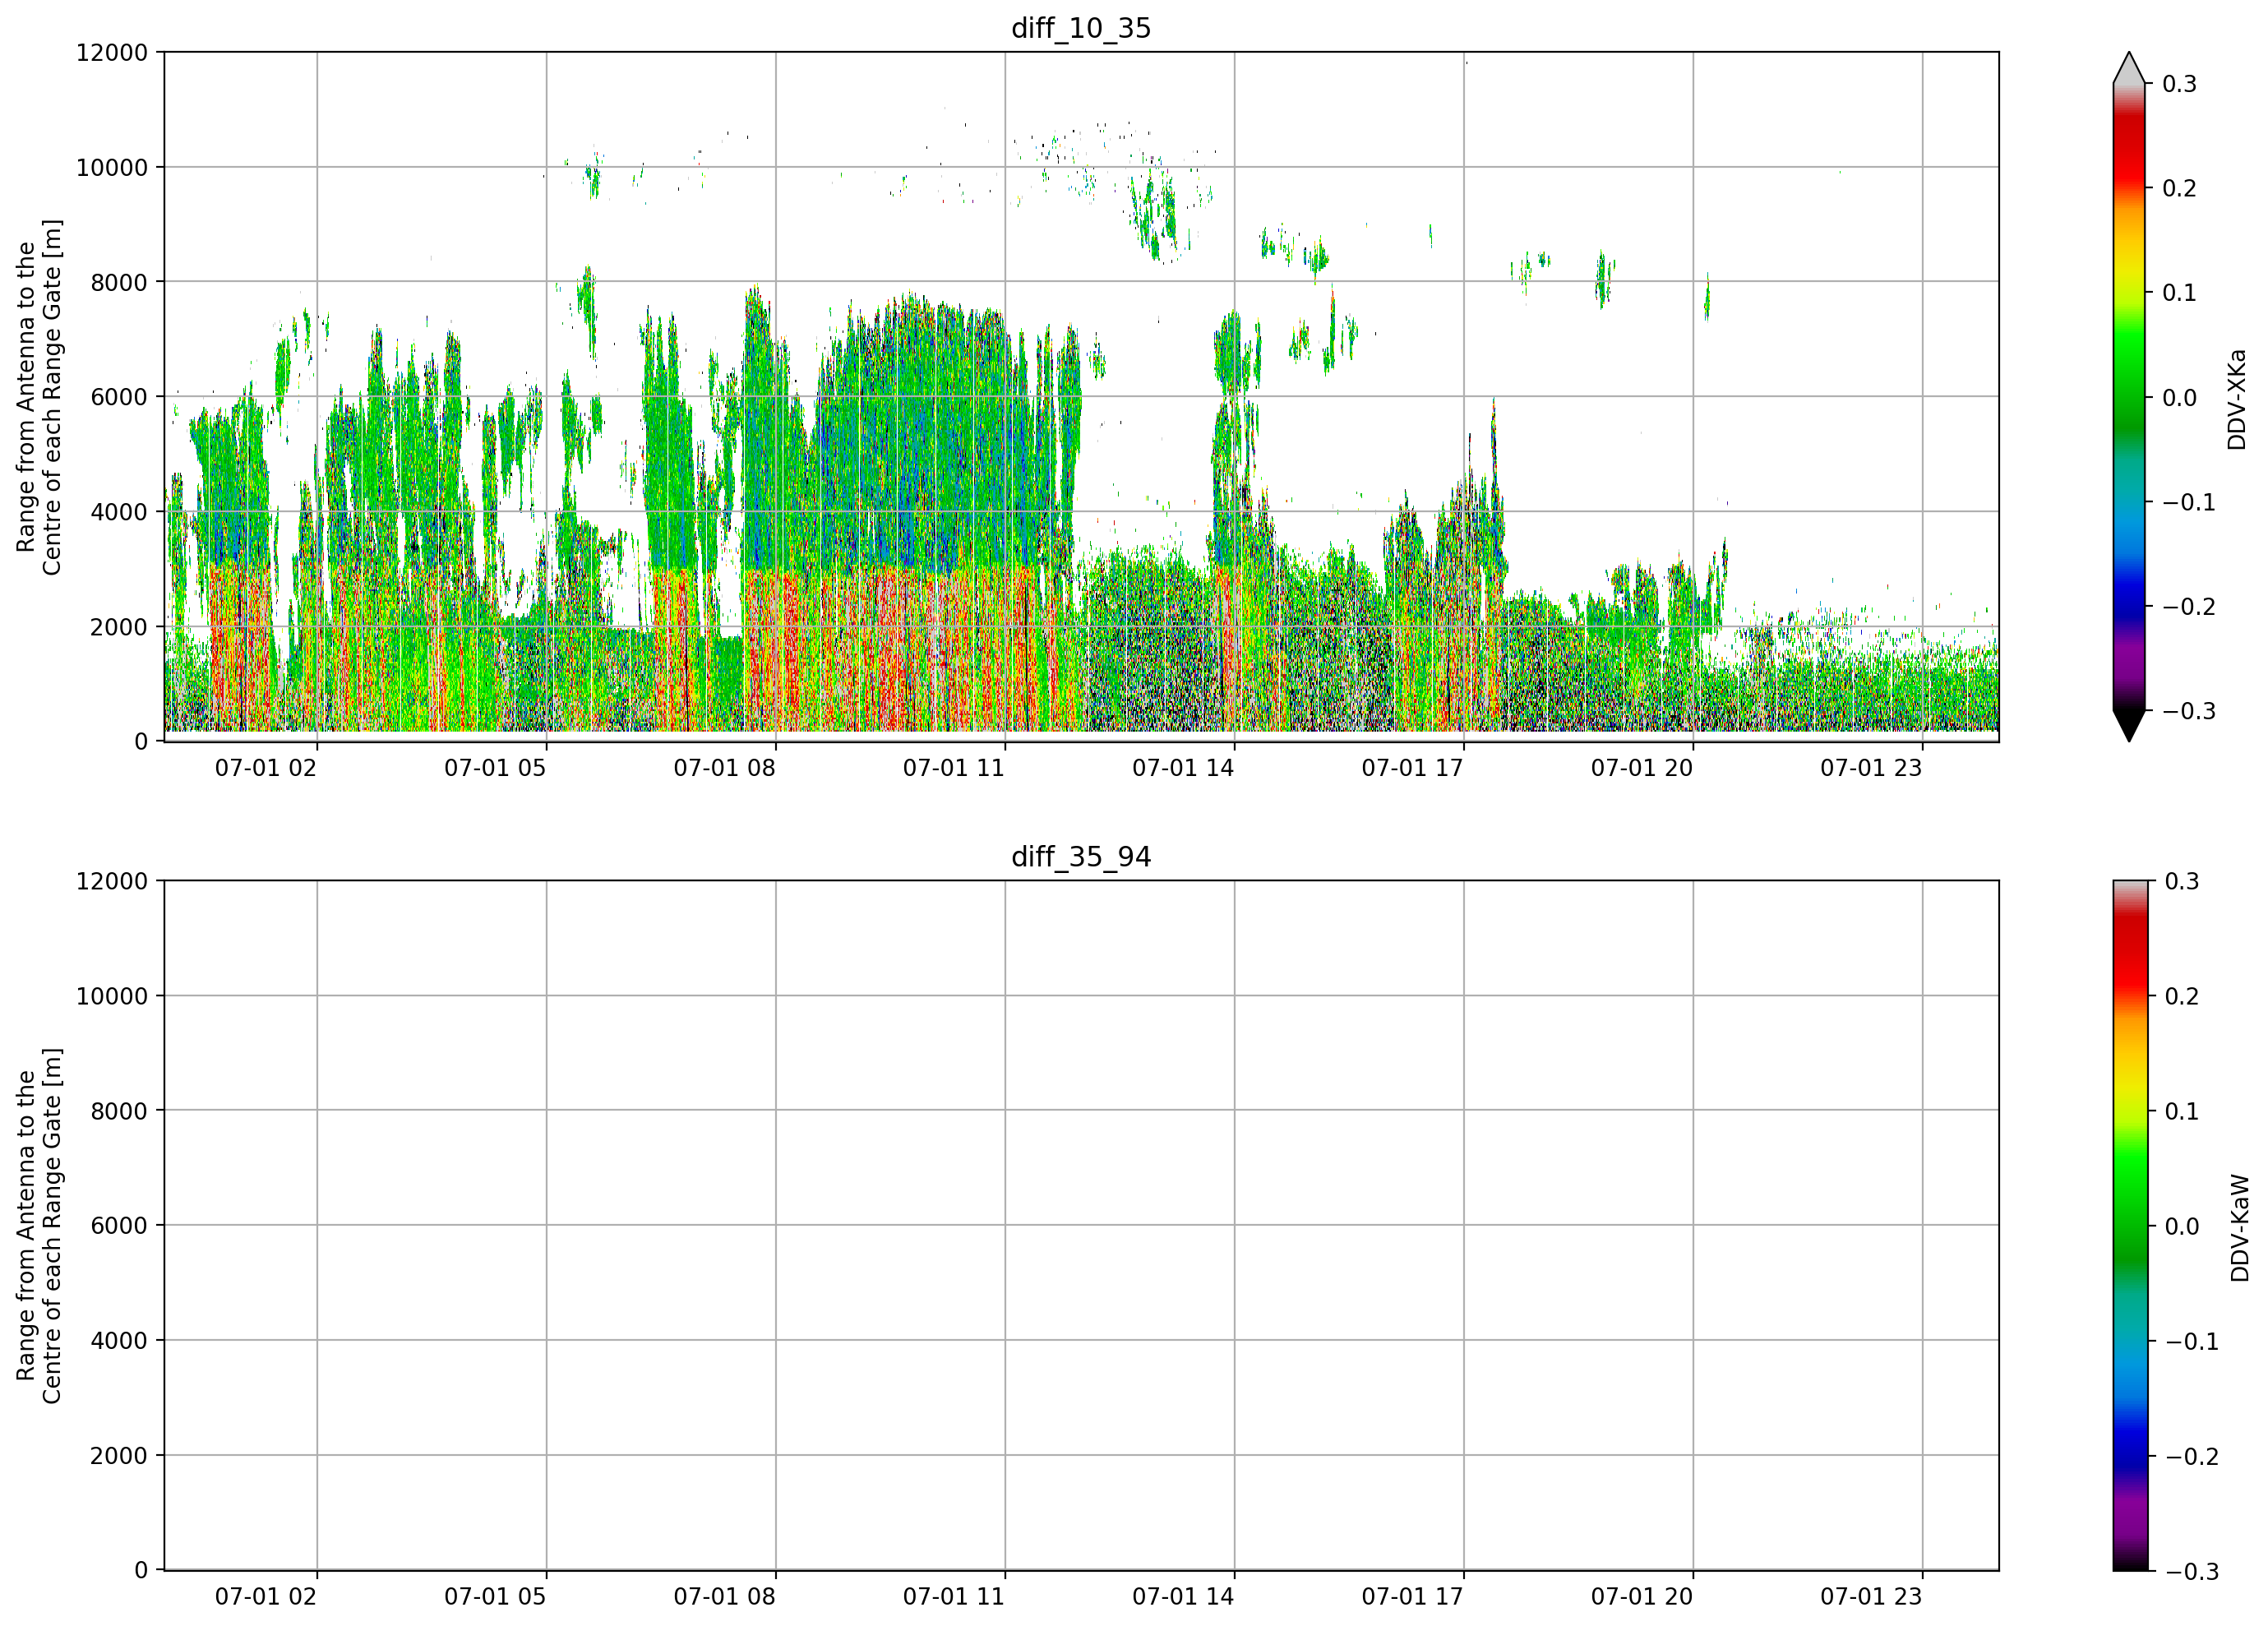Click the 4000 tick label on diff_10_35
2268x1626 pixels.
click(x=119, y=512)
